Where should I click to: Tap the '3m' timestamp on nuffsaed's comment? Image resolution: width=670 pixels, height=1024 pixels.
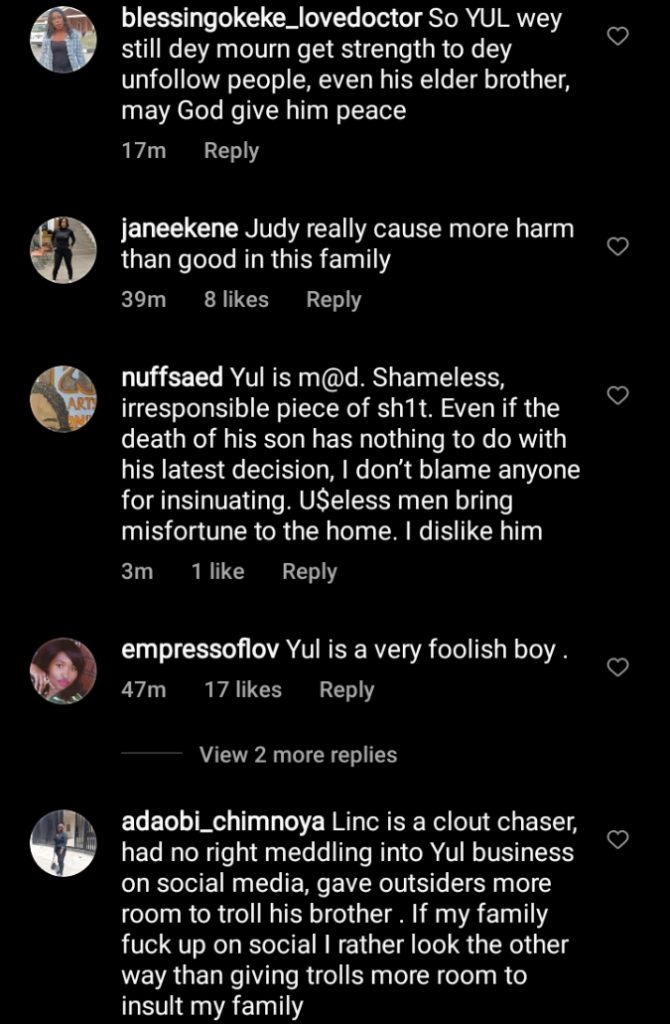(x=138, y=571)
